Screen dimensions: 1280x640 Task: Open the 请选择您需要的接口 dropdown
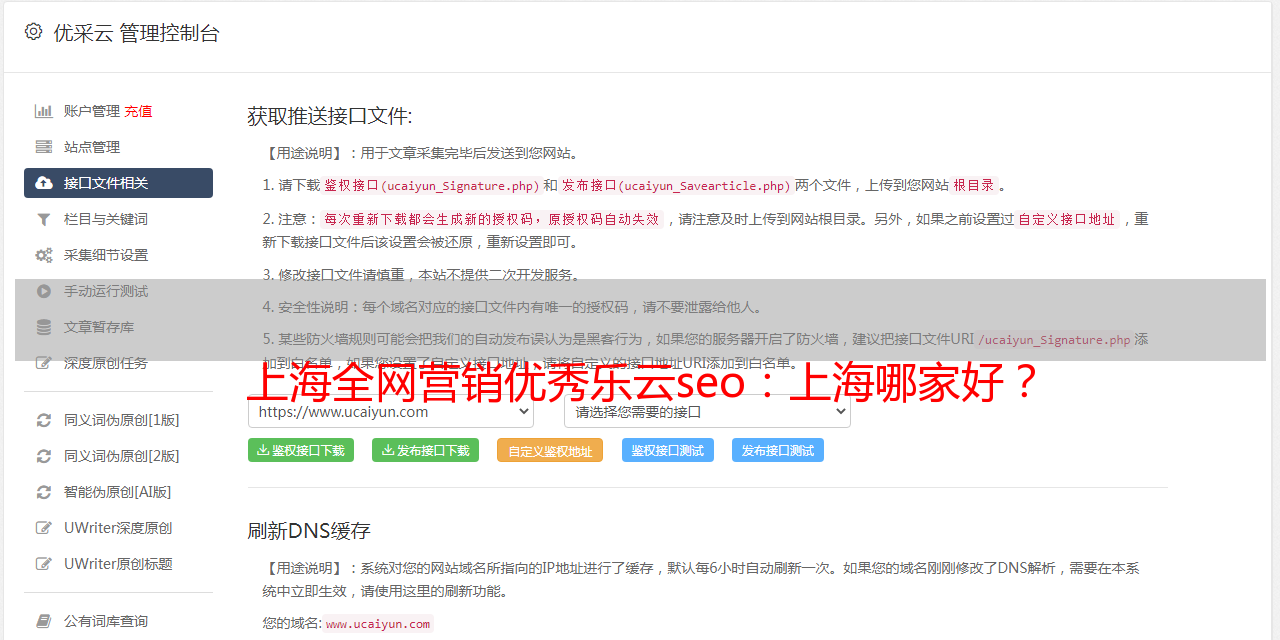[707, 411]
